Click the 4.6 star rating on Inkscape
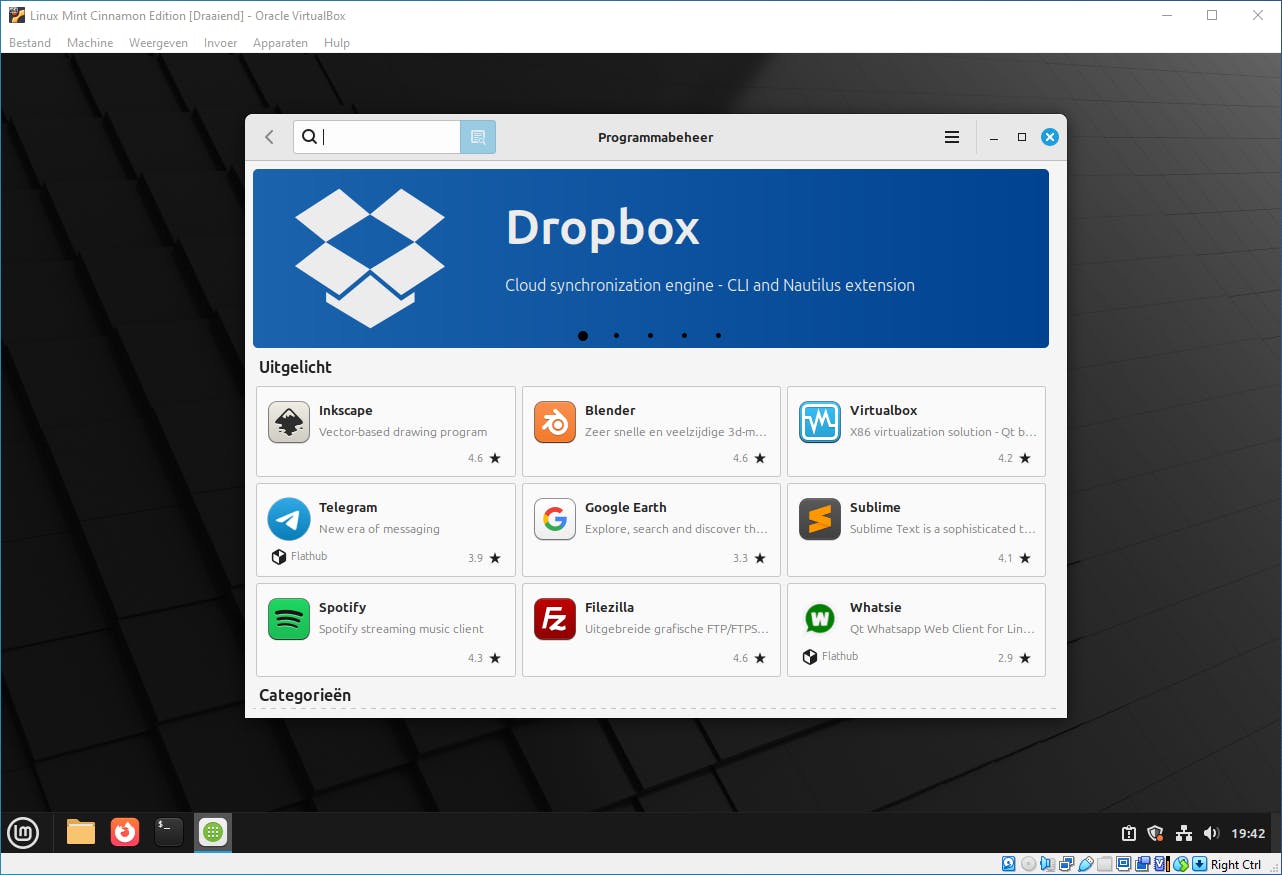This screenshot has width=1282, height=875. (484, 459)
